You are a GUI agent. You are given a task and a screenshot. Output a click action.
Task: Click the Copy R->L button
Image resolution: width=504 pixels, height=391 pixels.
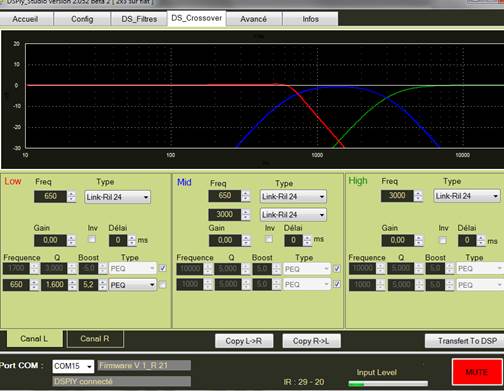tap(311, 341)
